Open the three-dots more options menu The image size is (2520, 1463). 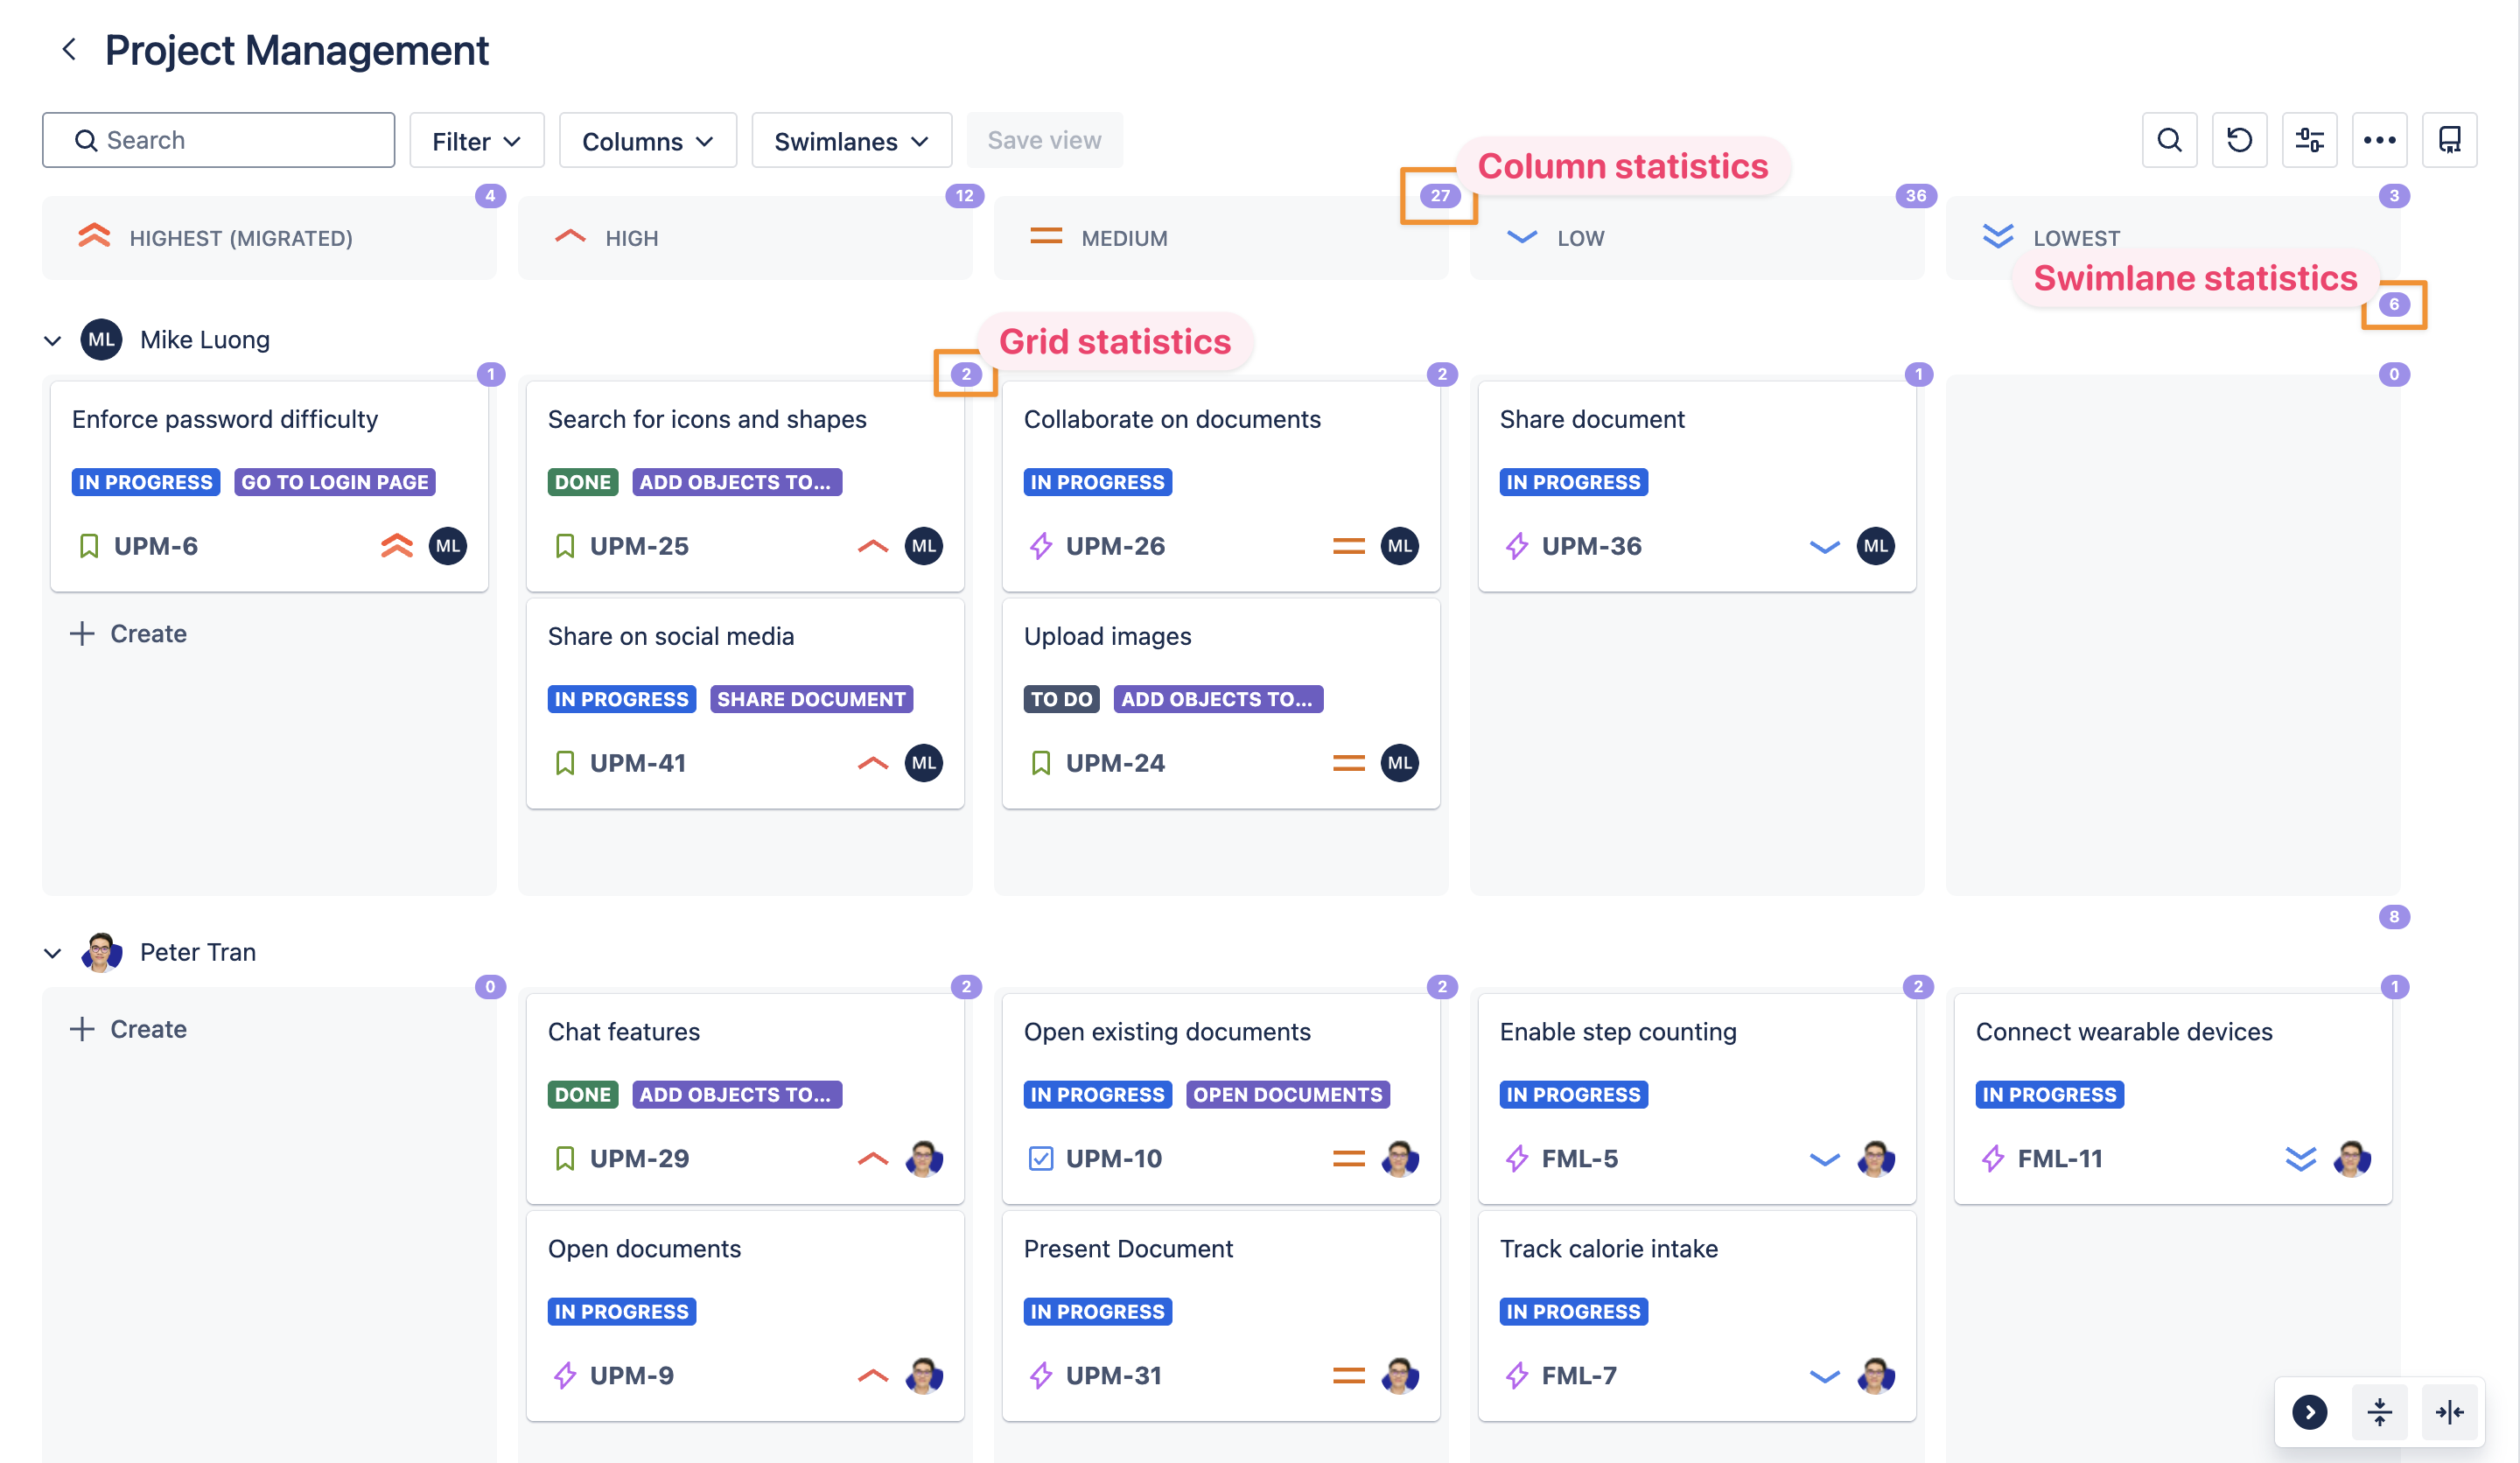click(x=2379, y=140)
